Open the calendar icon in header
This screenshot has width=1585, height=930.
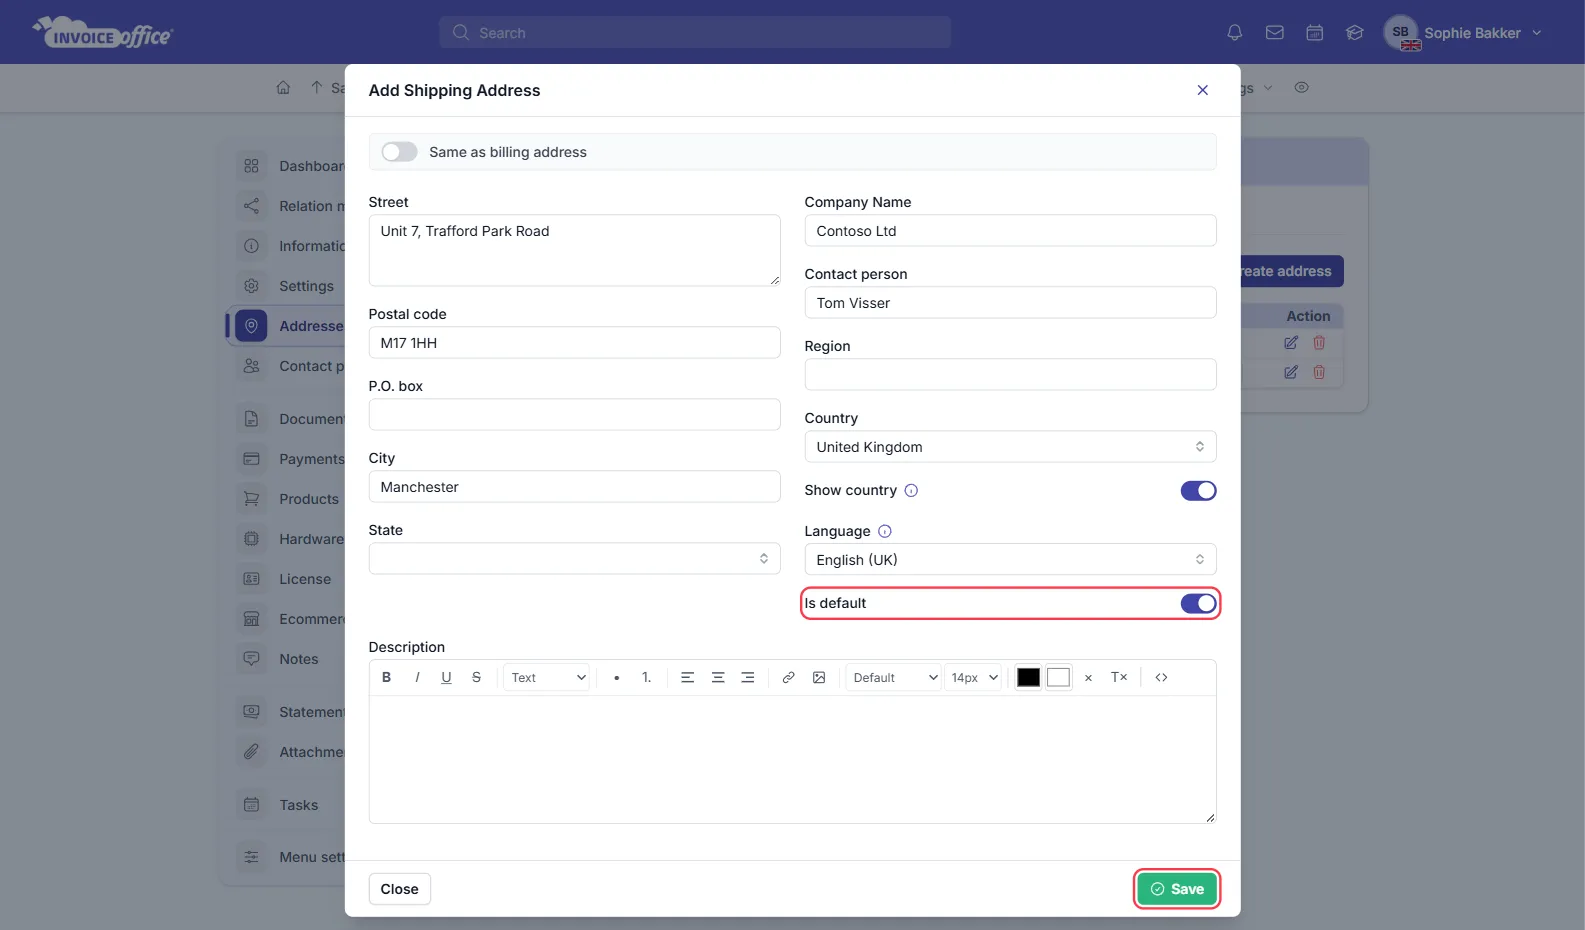click(x=1315, y=33)
